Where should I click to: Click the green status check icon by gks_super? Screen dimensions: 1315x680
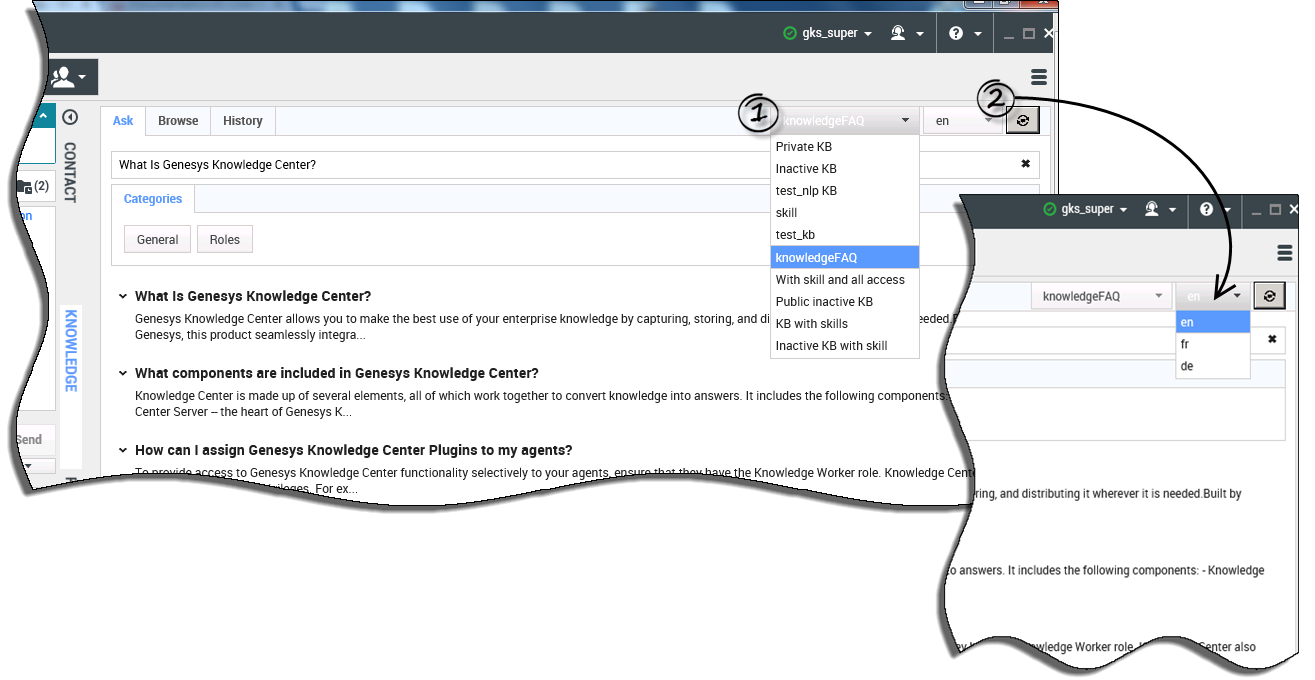tap(790, 33)
